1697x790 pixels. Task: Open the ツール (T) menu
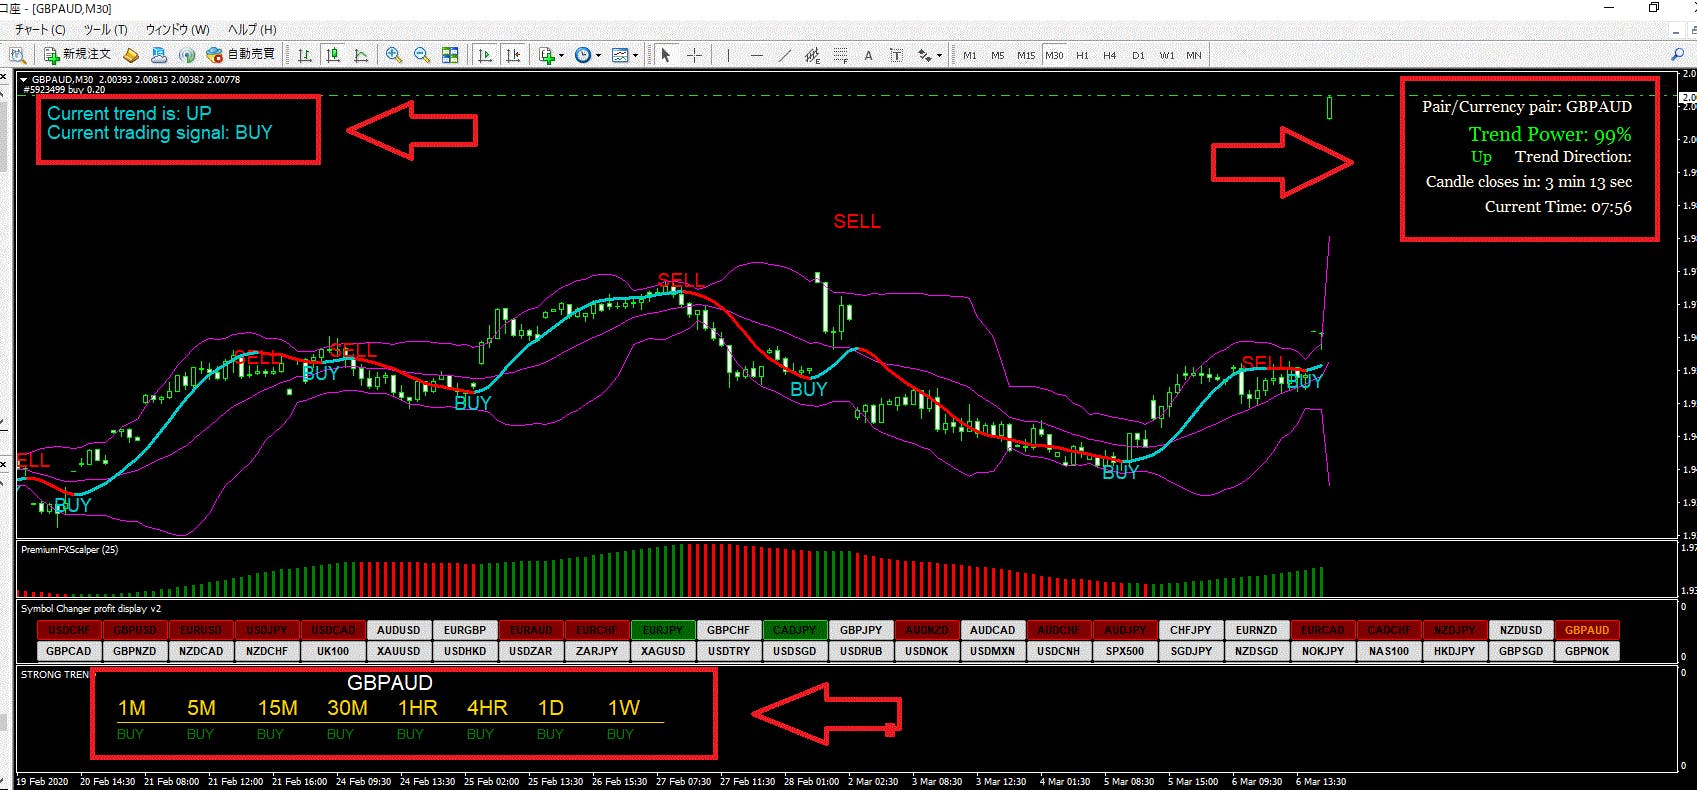click(105, 29)
